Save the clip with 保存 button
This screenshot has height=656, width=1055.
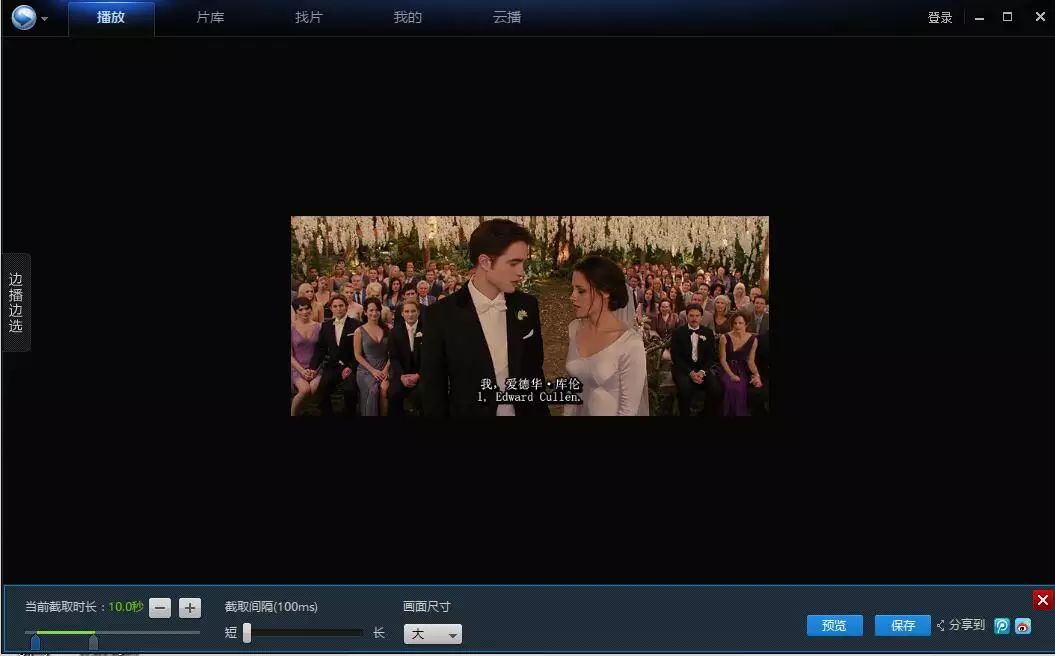coord(903,626)
